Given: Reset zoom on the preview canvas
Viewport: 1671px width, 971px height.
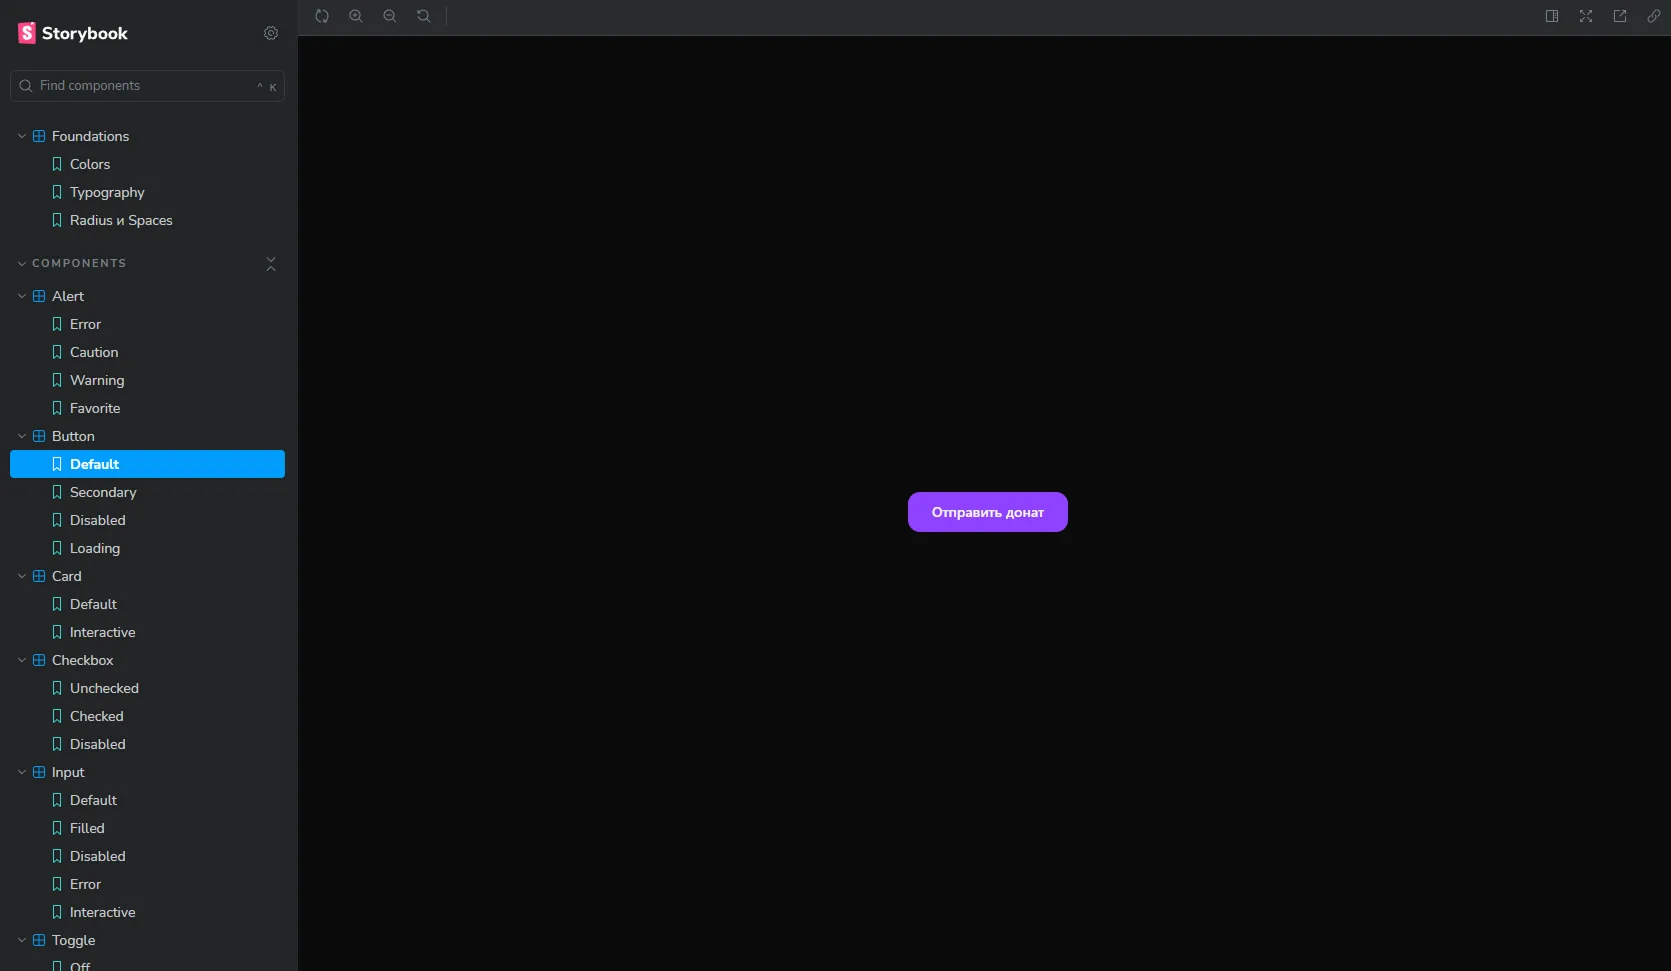Looking at the screenshot, I should pyautogui.click(x=424, y=16).
